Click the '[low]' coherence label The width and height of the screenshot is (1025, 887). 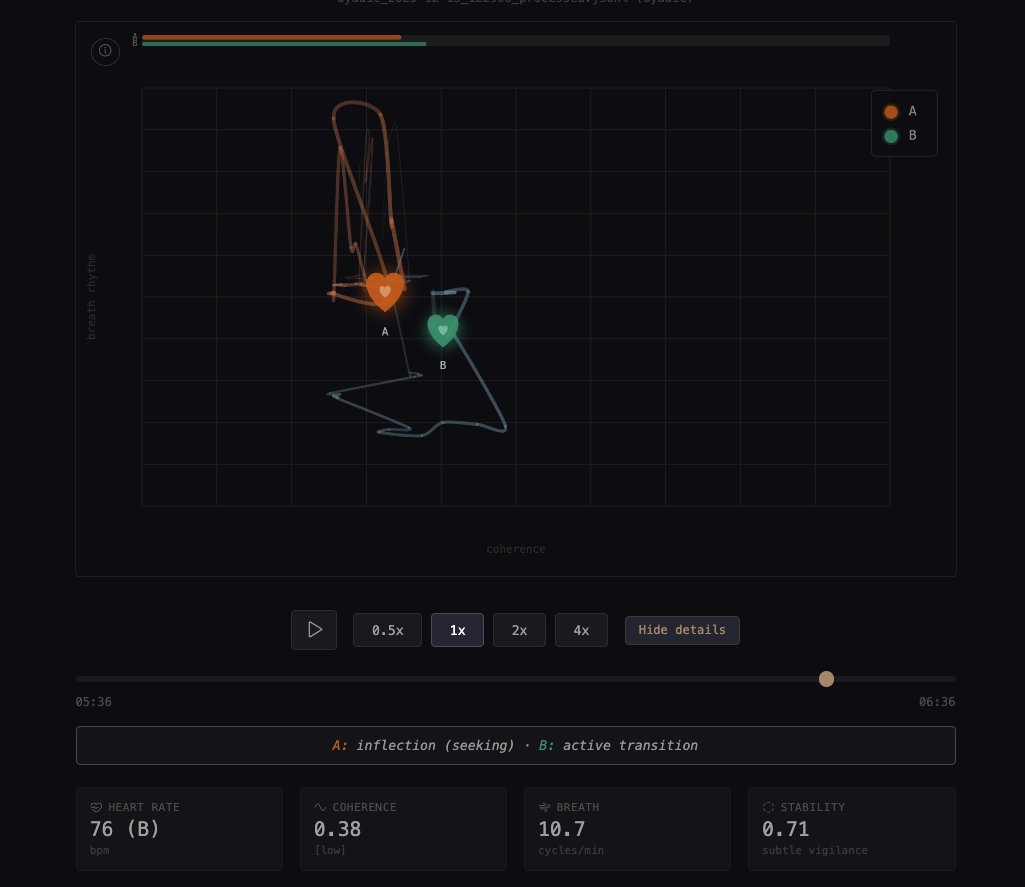(330, 850)
